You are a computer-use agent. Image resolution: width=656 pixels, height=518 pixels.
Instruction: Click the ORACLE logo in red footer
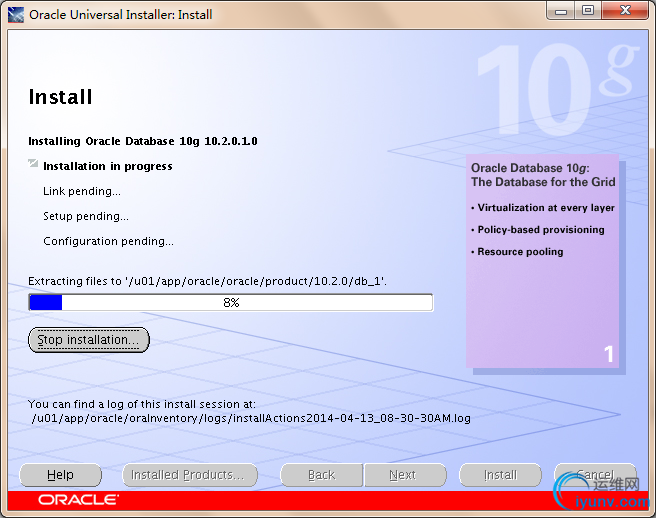tap(79, 500)
